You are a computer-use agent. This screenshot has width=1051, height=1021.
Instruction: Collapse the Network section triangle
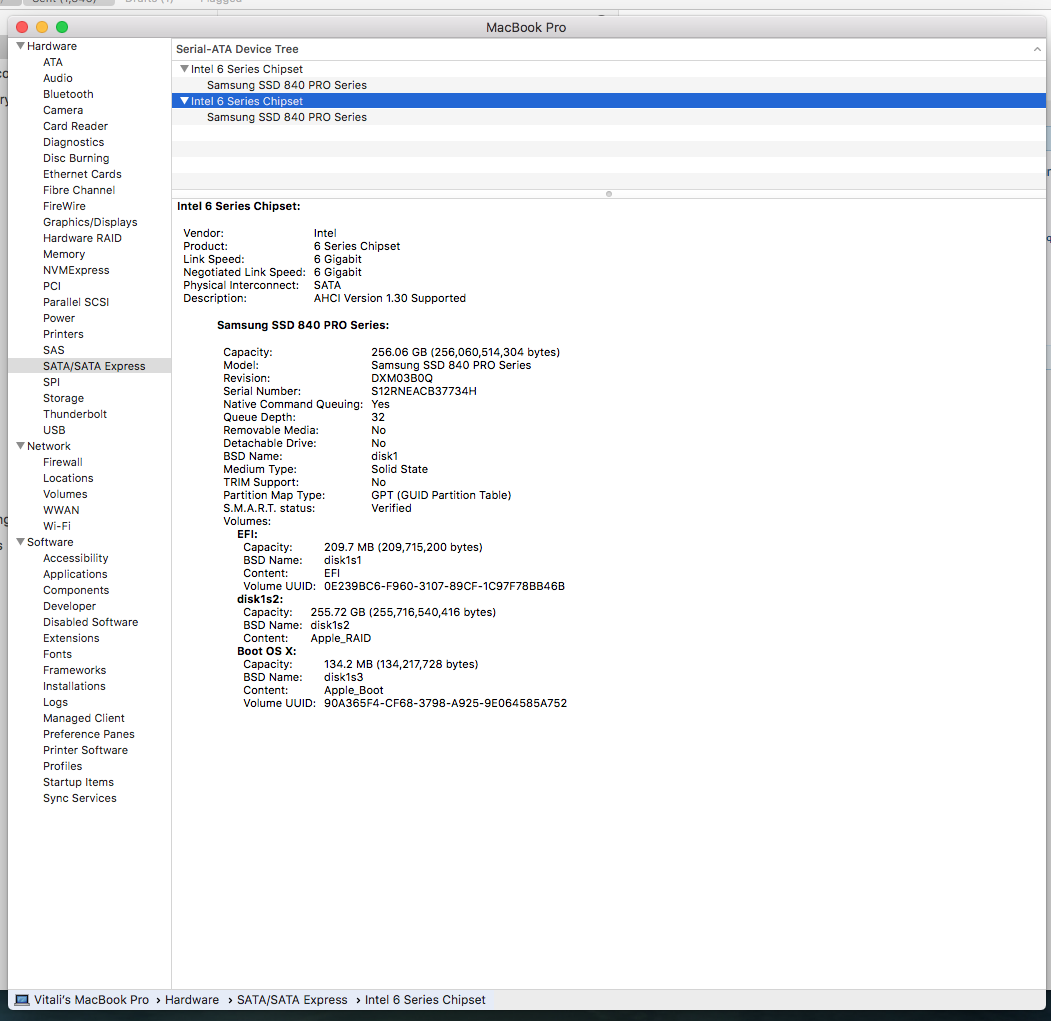21,446
